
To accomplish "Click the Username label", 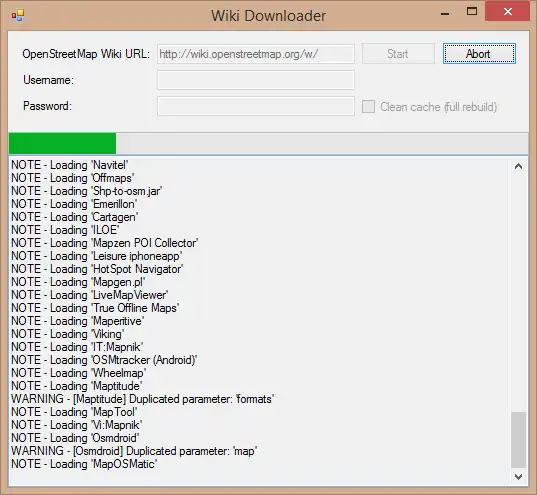I will tap(48, 80).
